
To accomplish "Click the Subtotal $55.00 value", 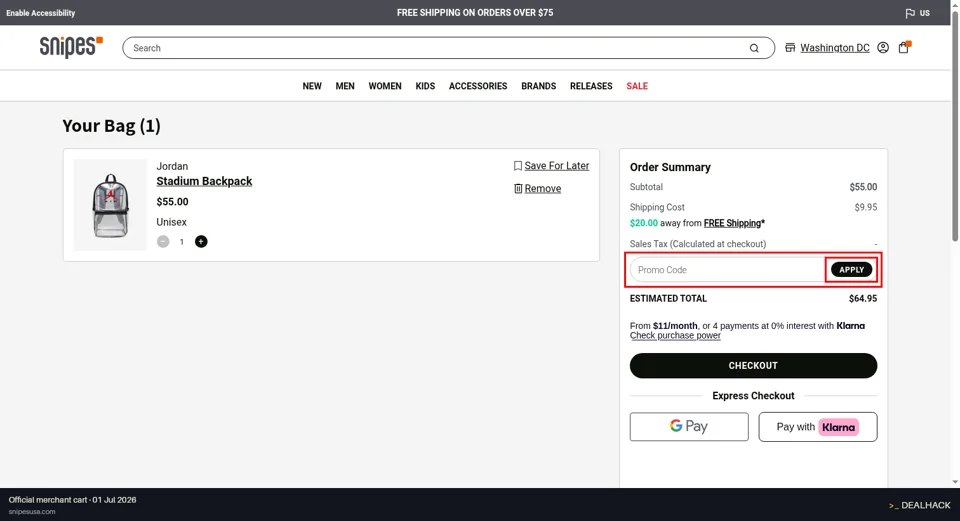I will 863,187.
